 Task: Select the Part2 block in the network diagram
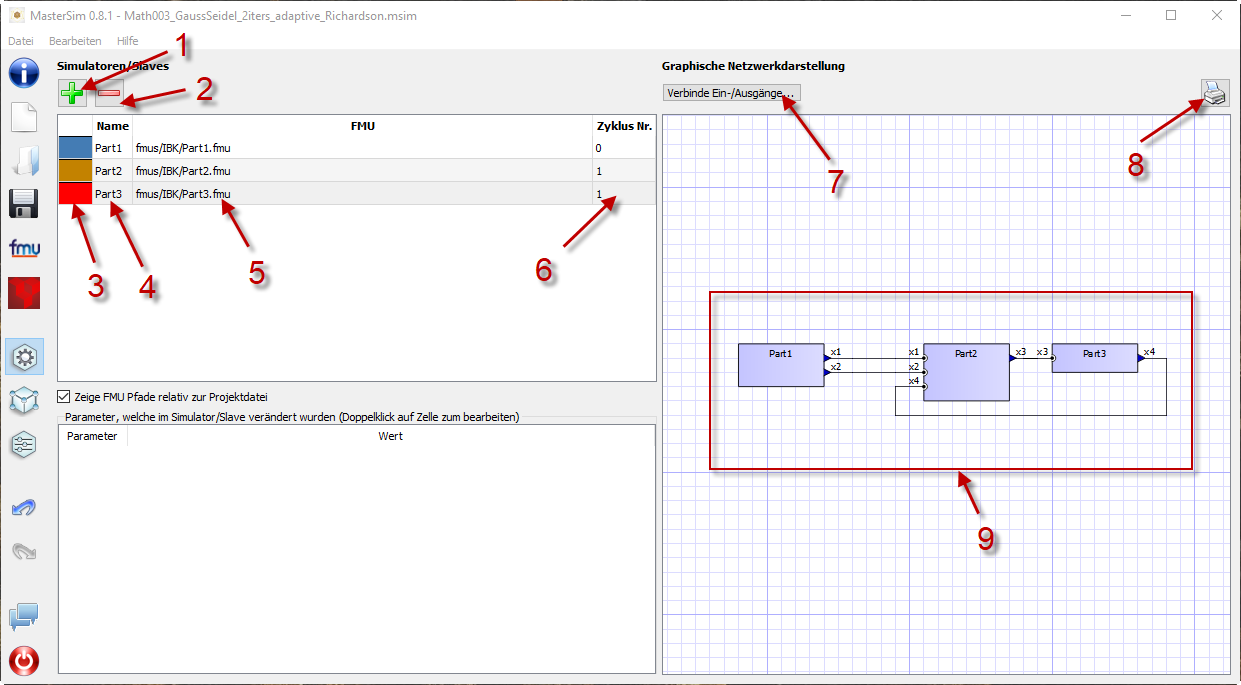(x=966, y=372)
